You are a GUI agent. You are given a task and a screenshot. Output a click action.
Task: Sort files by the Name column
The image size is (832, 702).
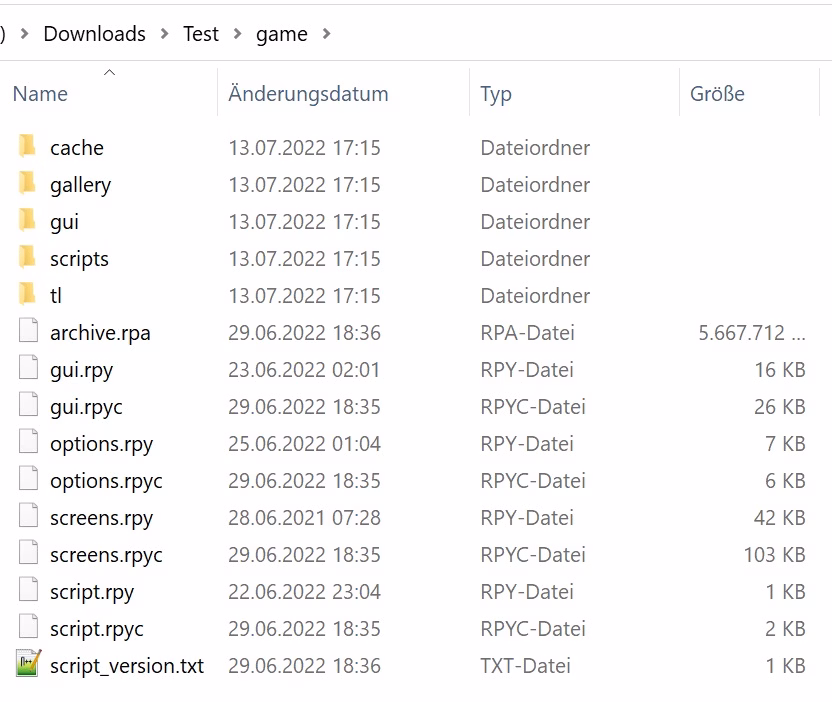point(40,93)
